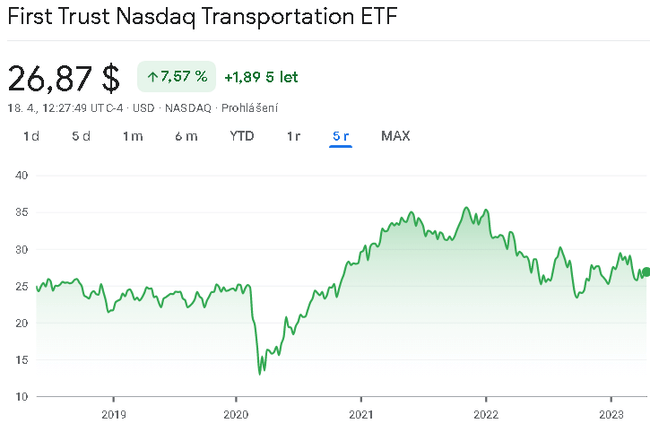
Task: Click the 40 value on the price axis
Action: 19,176
